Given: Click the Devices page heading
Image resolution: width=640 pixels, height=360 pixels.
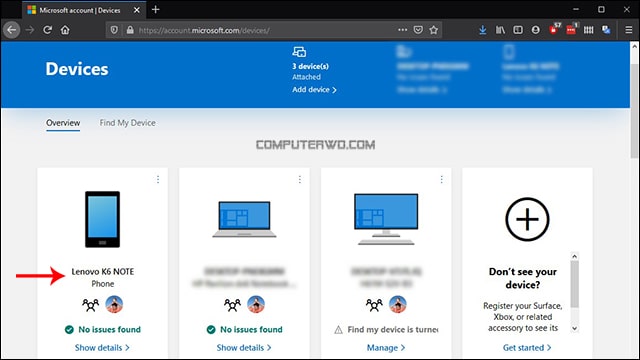Looking at the screenshot, I should pos(77,69).
